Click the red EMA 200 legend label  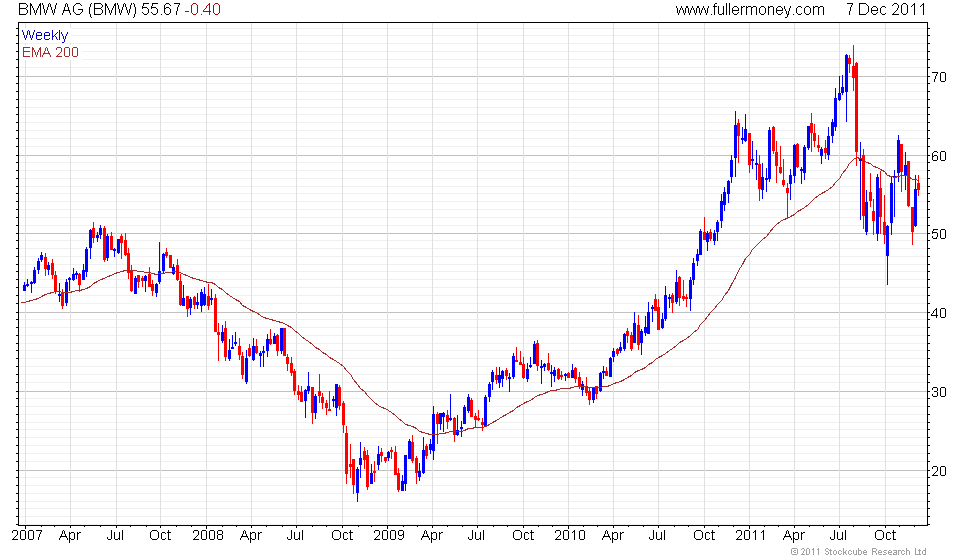pos(50,52)
